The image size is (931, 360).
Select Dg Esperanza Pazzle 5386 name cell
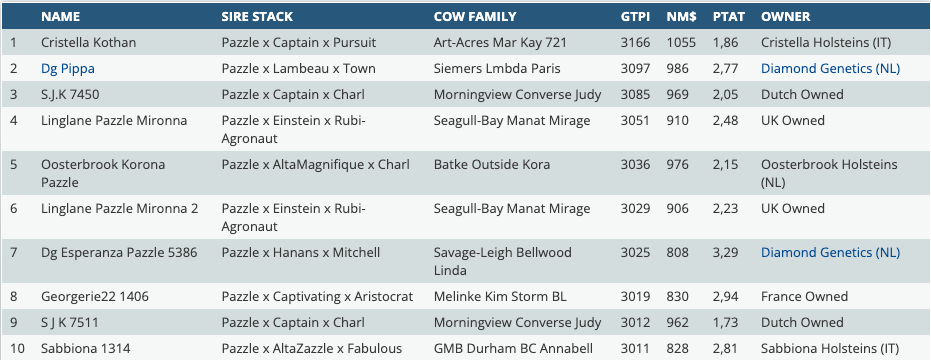119,253
